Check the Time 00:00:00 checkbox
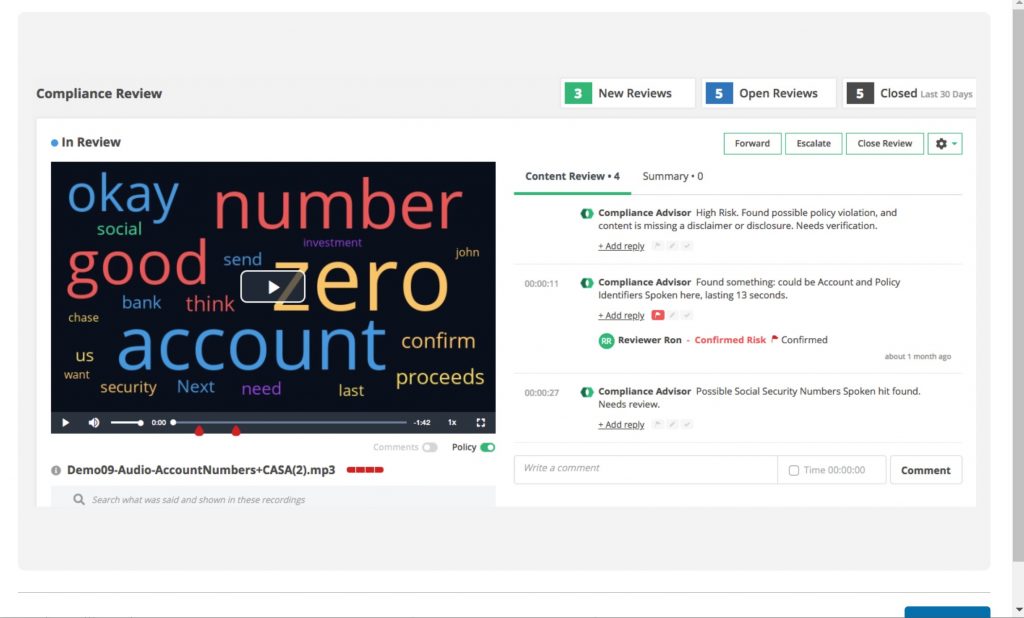 (793, 470)
